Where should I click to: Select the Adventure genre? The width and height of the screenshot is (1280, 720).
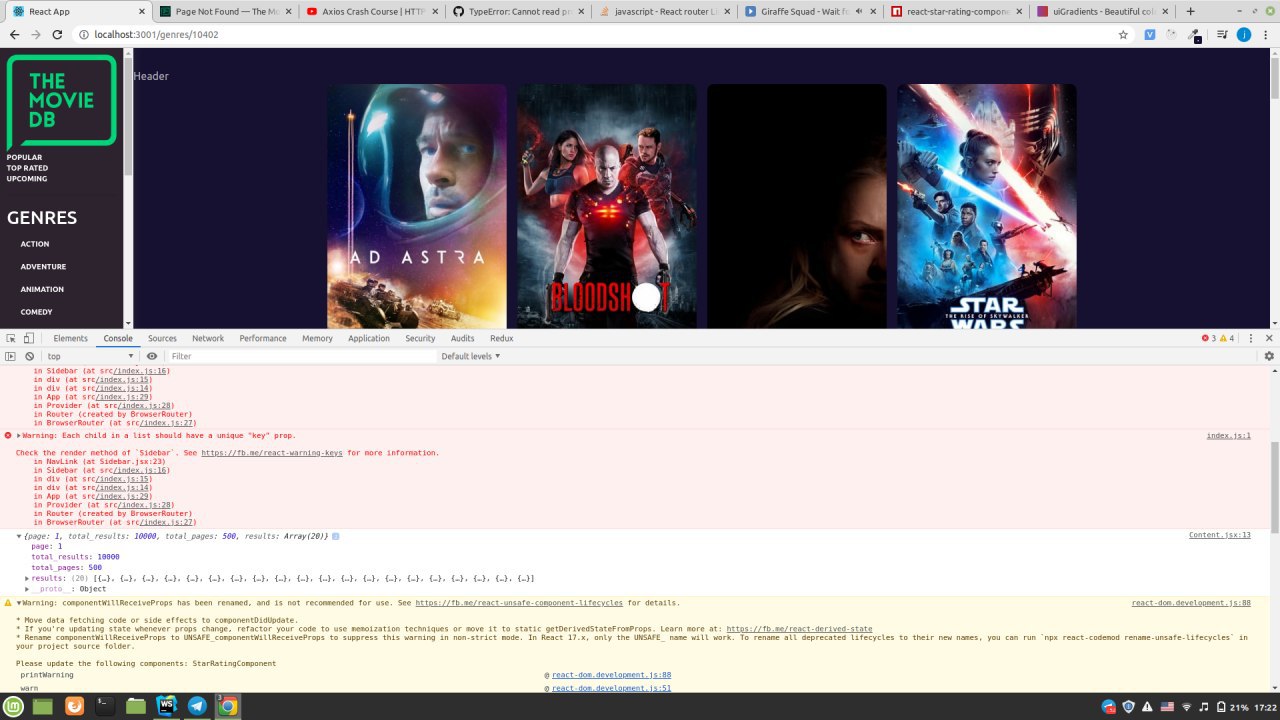click(43, 267)
